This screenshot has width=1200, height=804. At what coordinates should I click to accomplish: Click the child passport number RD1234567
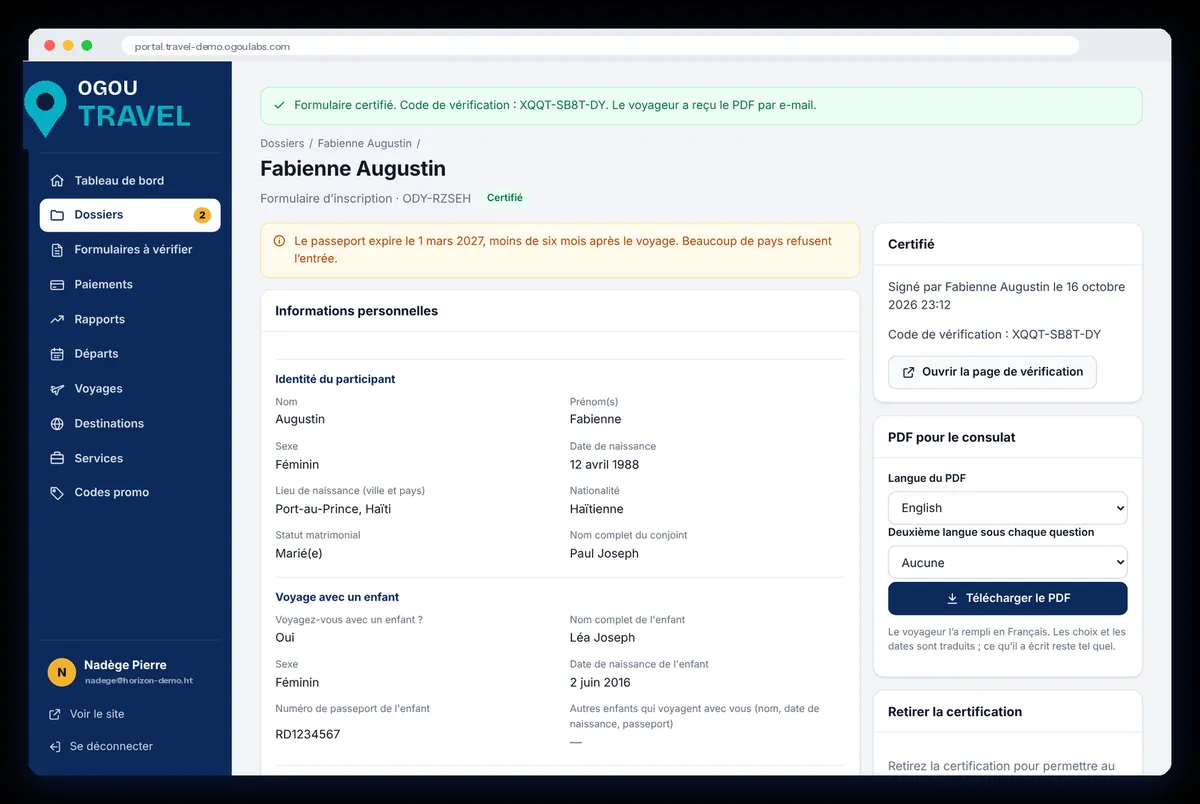(x=308, y=734)
